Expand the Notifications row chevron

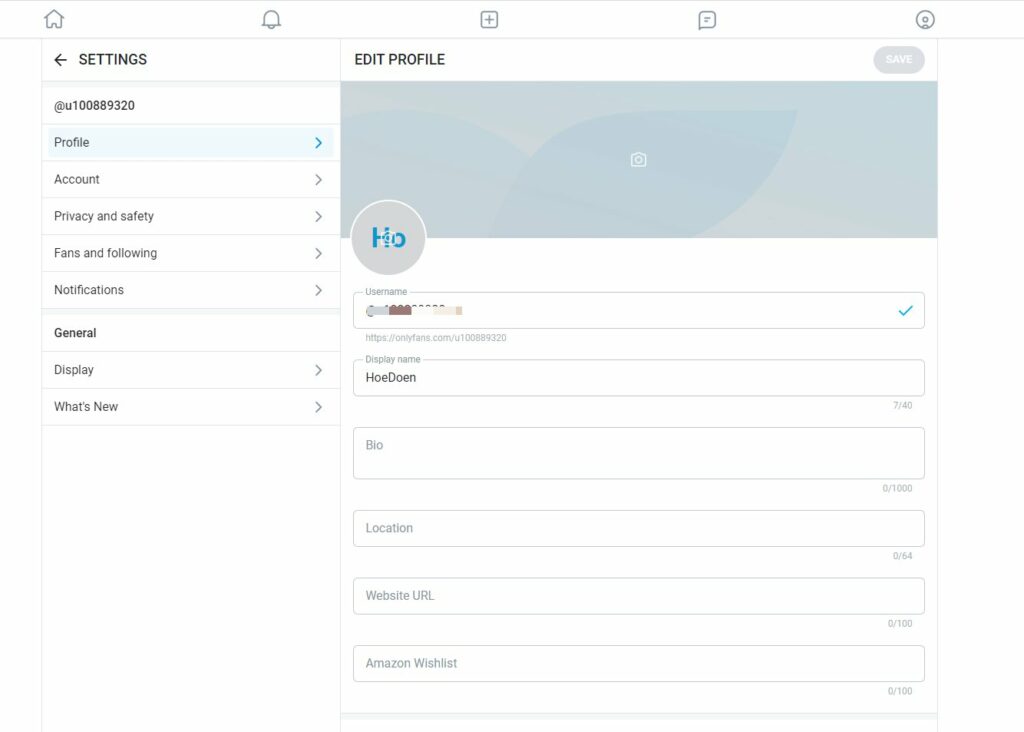tap(318, 290)
